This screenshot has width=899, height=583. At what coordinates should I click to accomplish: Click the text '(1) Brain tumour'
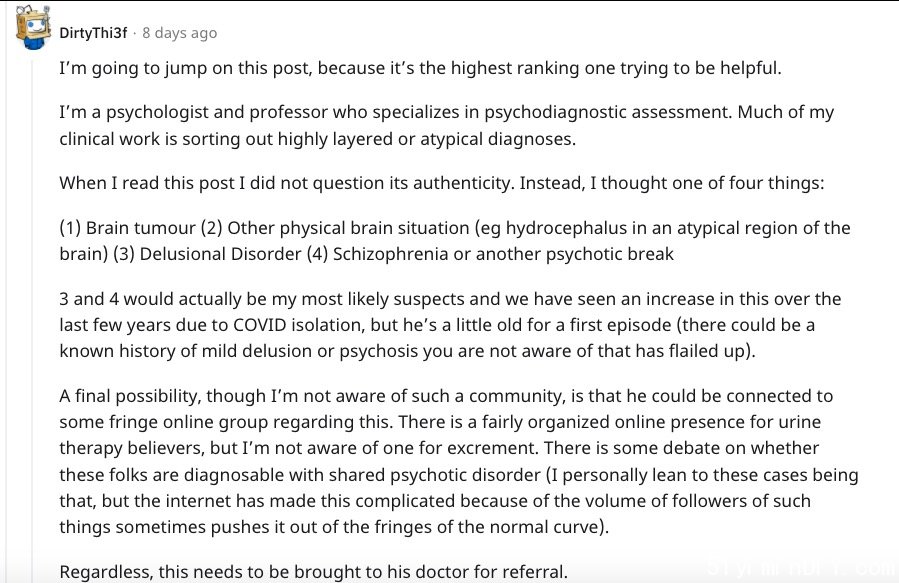coord(127,228)
